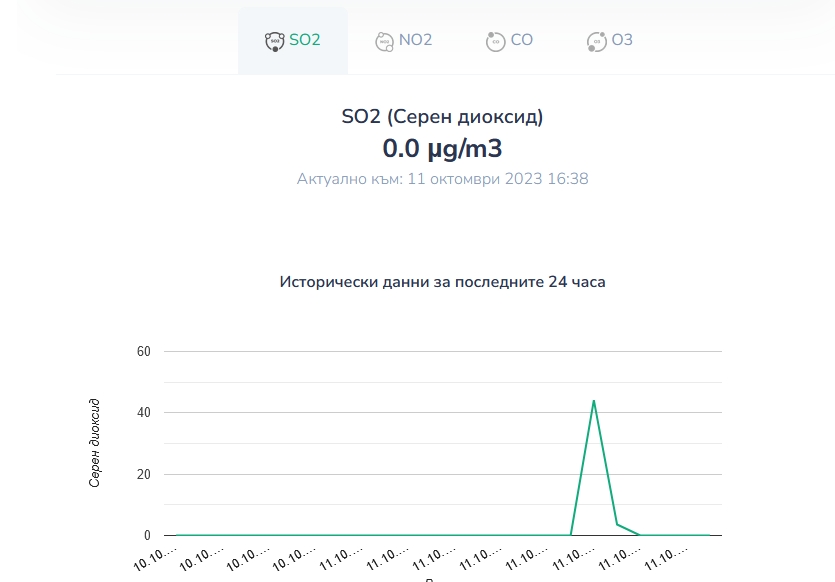
Task: Select the O3 tab label
Action: (622, 40)
